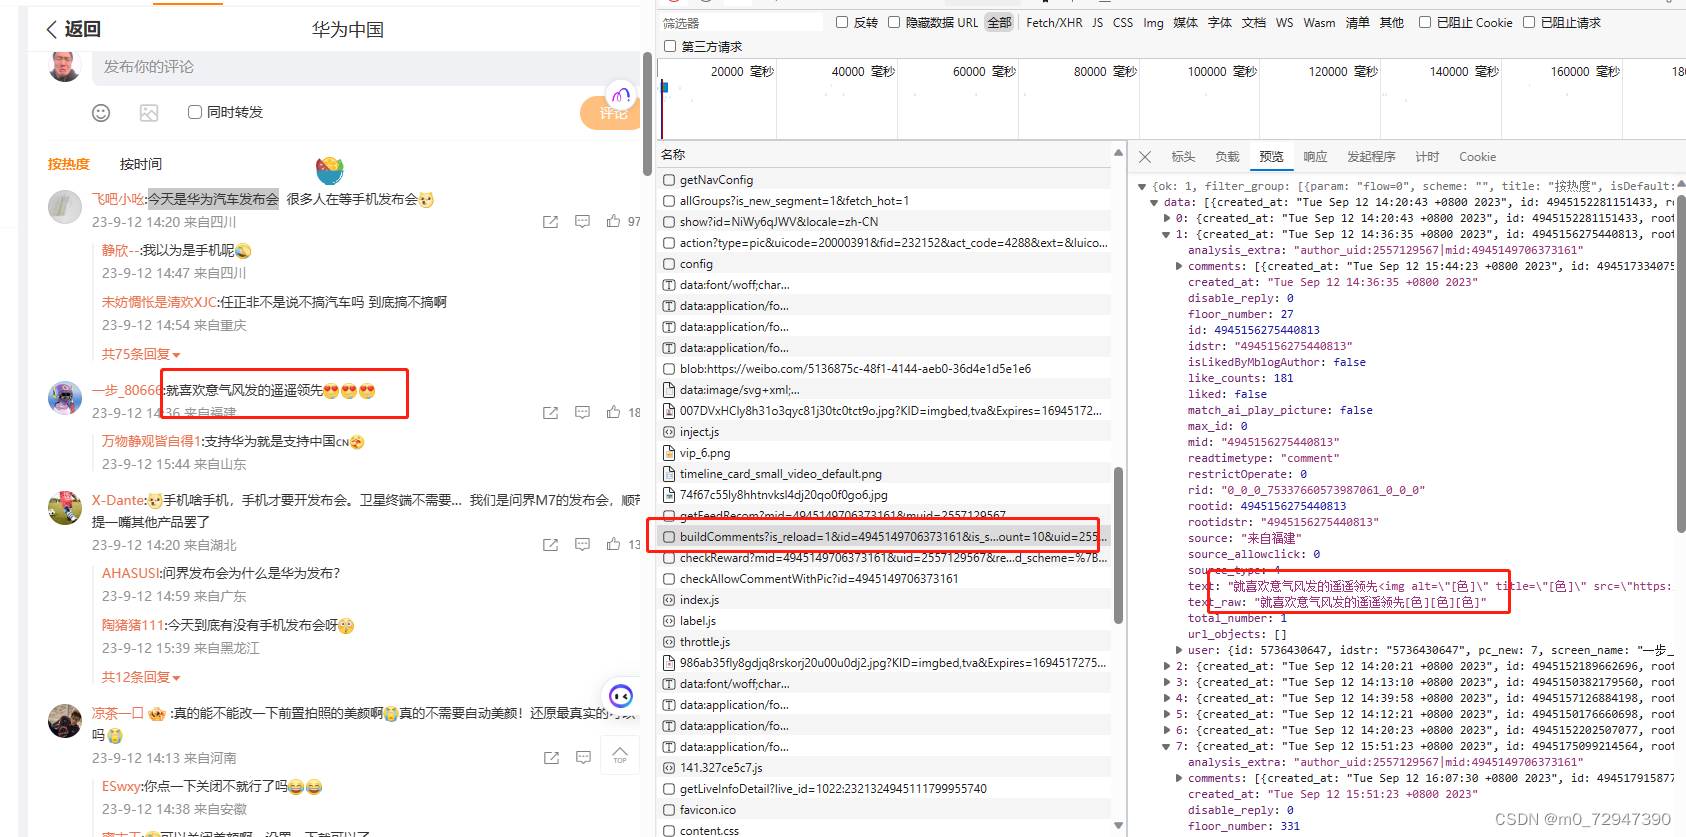This screenshot has height=837, width=1686.
Task: Collapse item 7 in data array
Action: 1166,746
